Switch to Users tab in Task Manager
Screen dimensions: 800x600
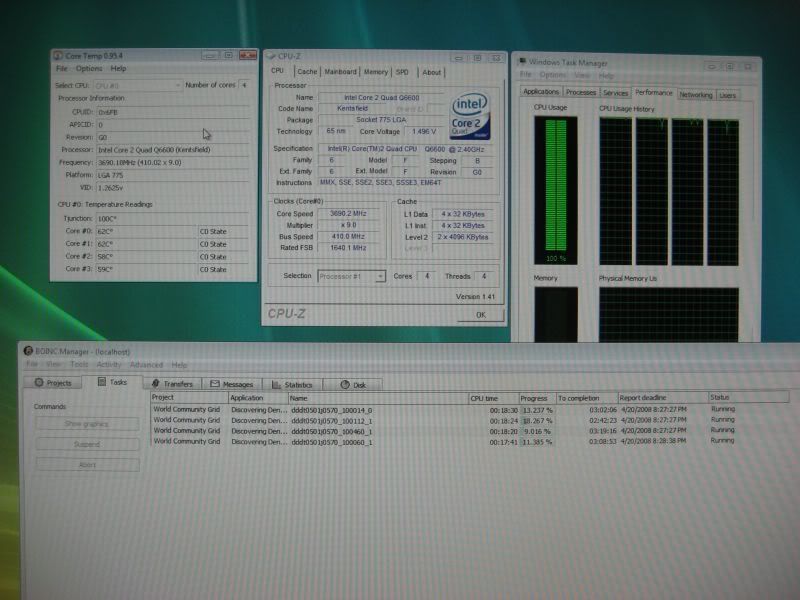(x=728, y=95)
